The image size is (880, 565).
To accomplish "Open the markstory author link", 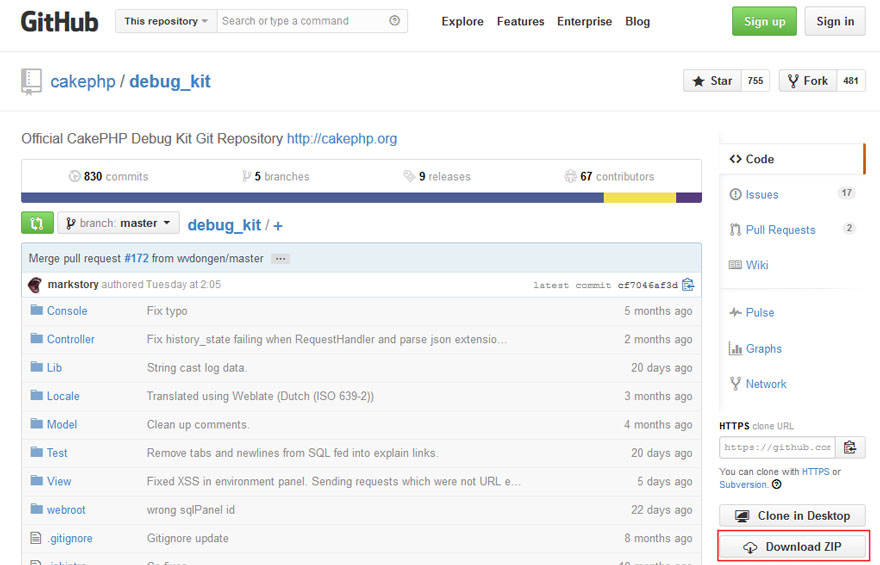I will pos(73,284).
